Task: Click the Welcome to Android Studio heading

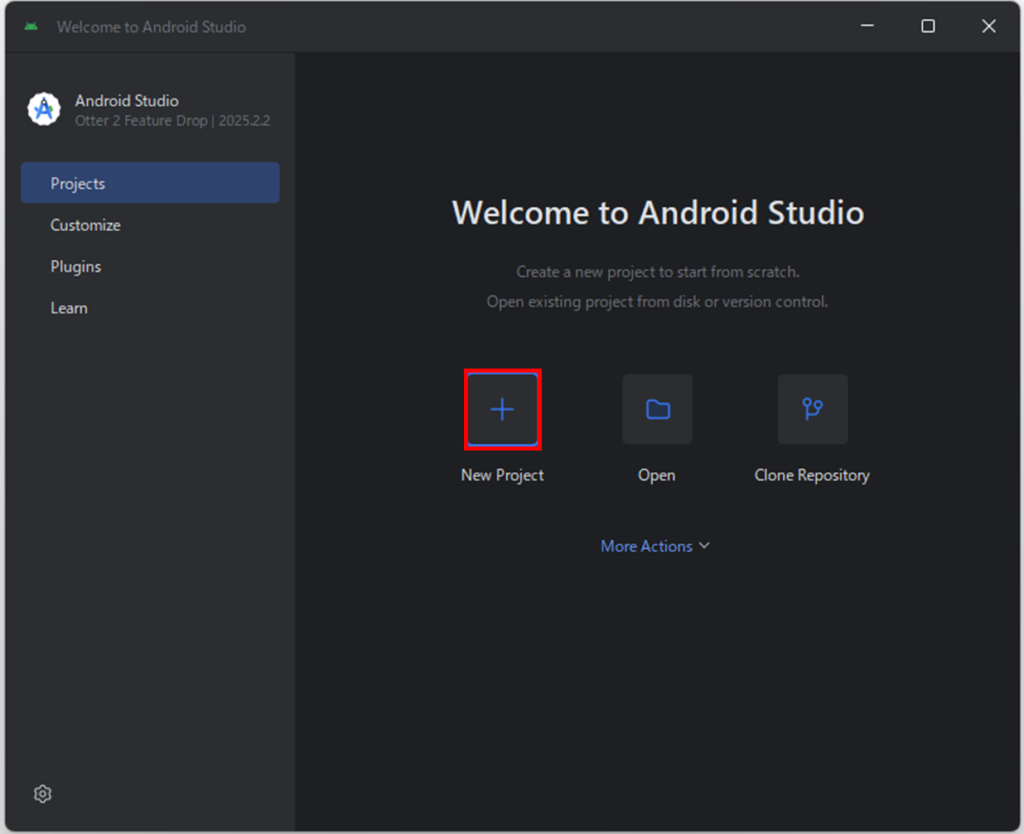Action: tap(657, 213)
